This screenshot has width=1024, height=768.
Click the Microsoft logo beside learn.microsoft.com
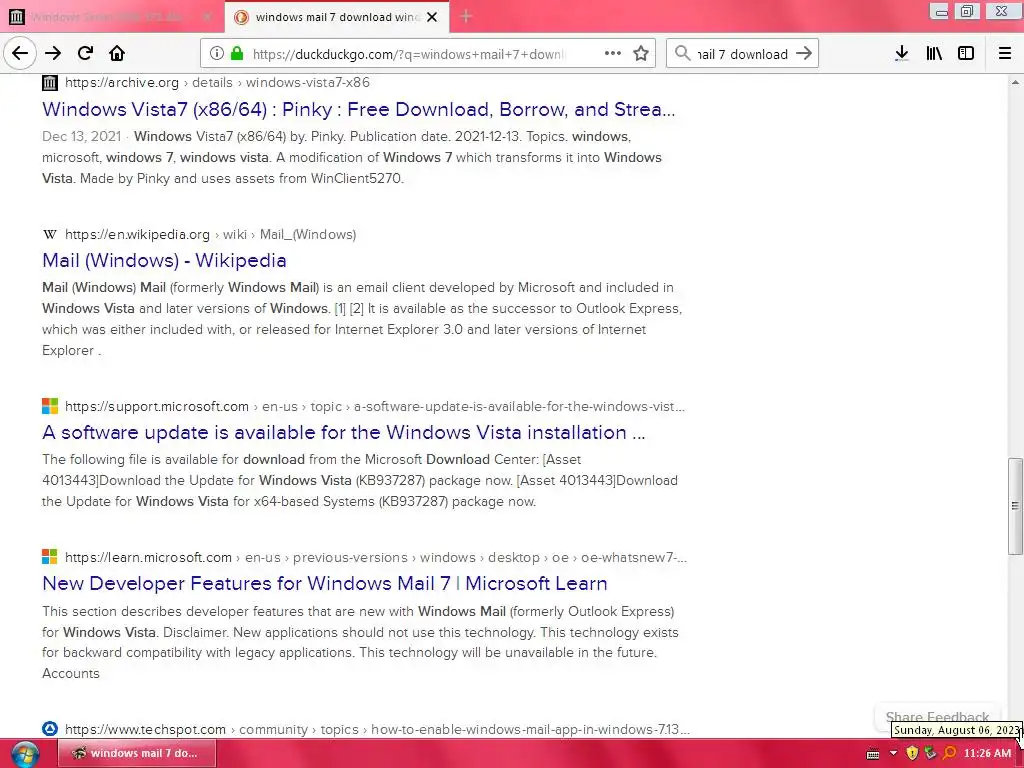click(50, 557)
